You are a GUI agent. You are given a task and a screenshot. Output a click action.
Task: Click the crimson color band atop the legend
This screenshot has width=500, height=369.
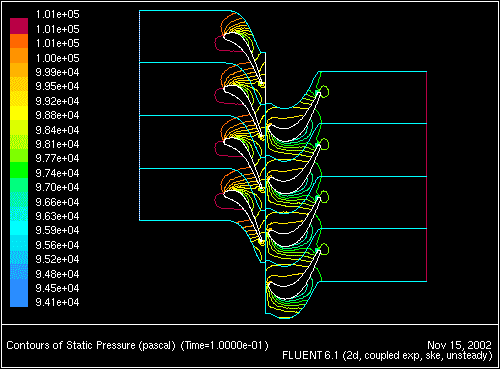tap(19, 26)
